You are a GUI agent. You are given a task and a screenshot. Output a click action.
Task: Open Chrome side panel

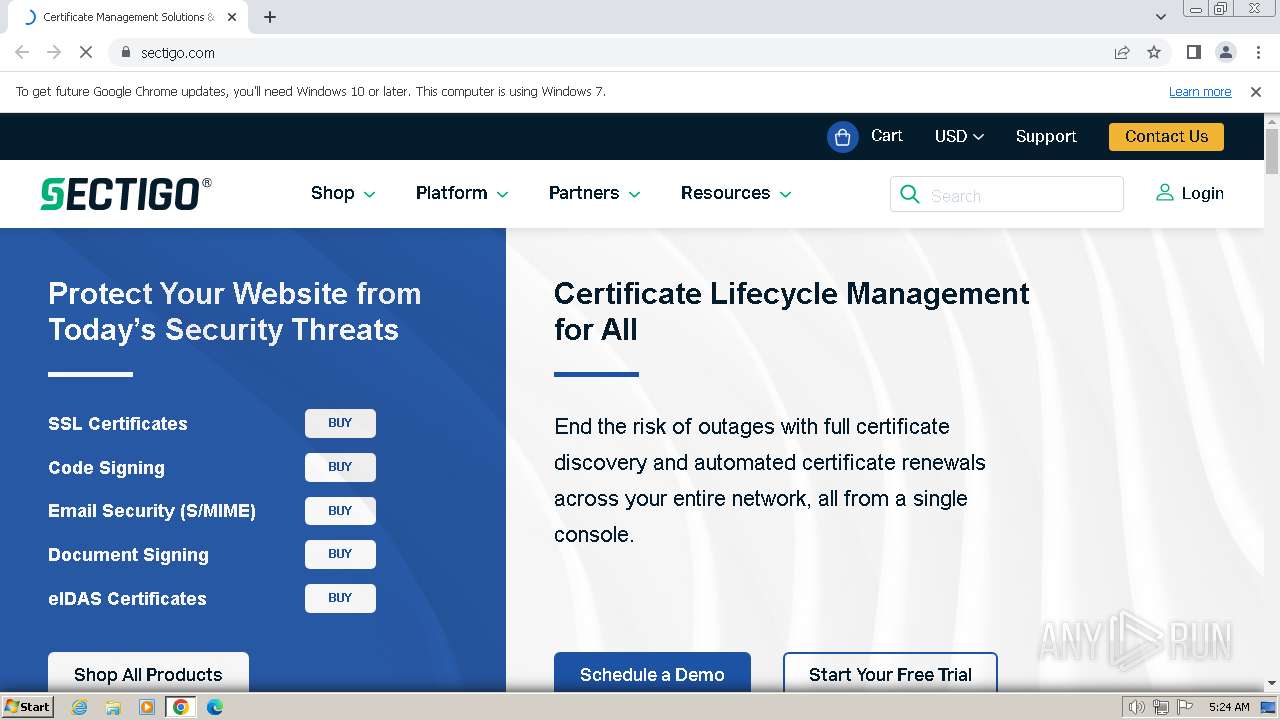click(x=1193, y=52)
